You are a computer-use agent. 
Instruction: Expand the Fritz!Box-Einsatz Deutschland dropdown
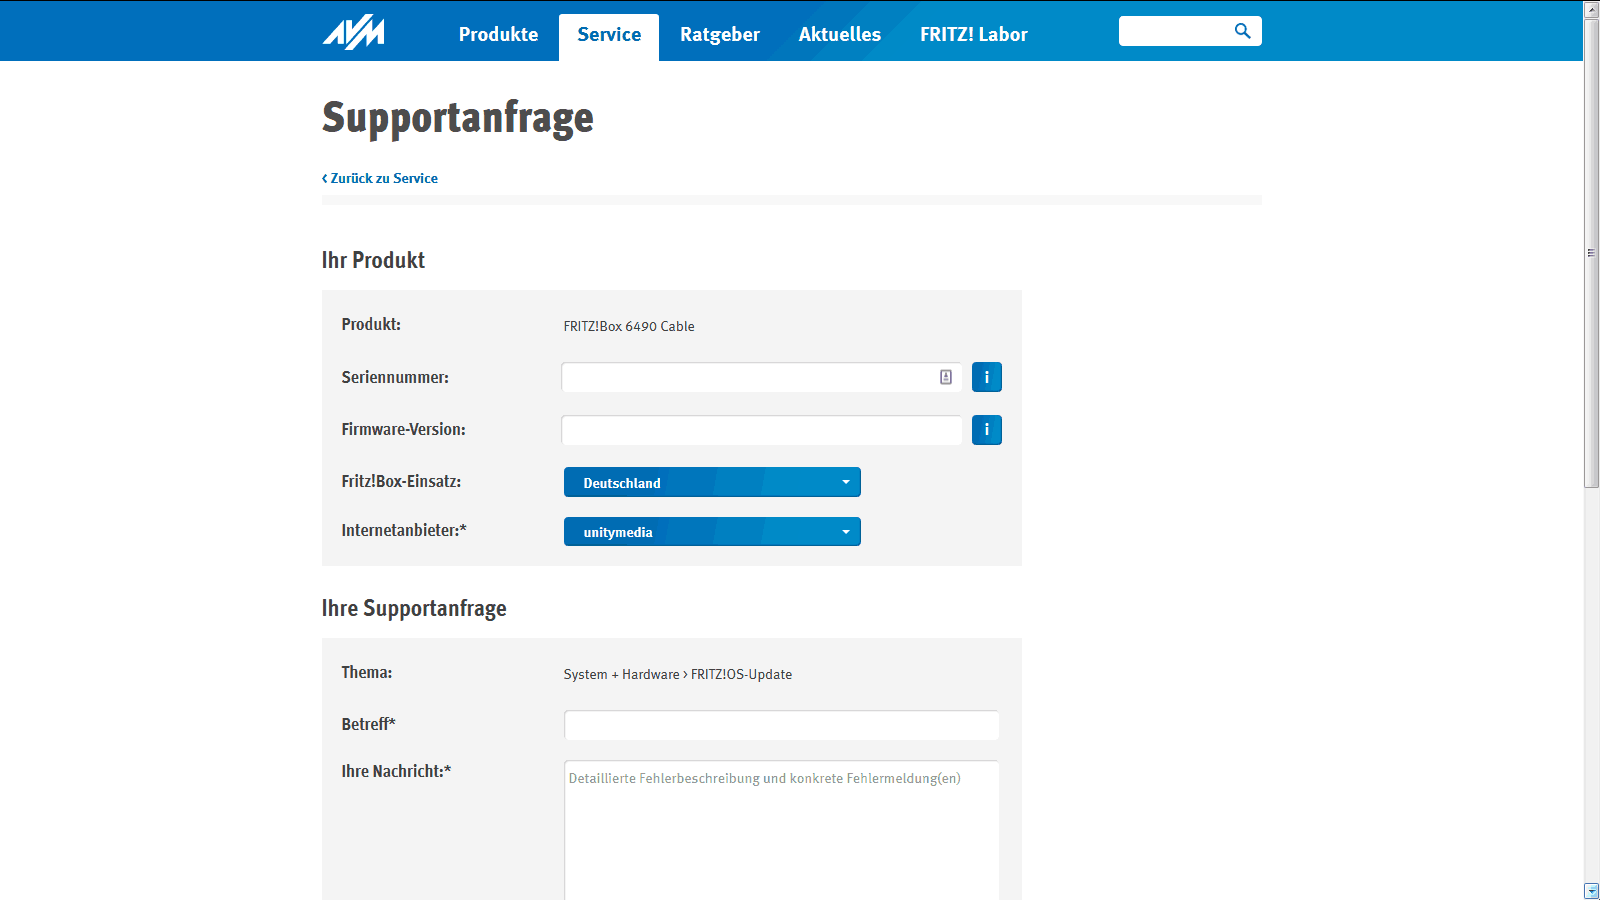tap(712, 482)
